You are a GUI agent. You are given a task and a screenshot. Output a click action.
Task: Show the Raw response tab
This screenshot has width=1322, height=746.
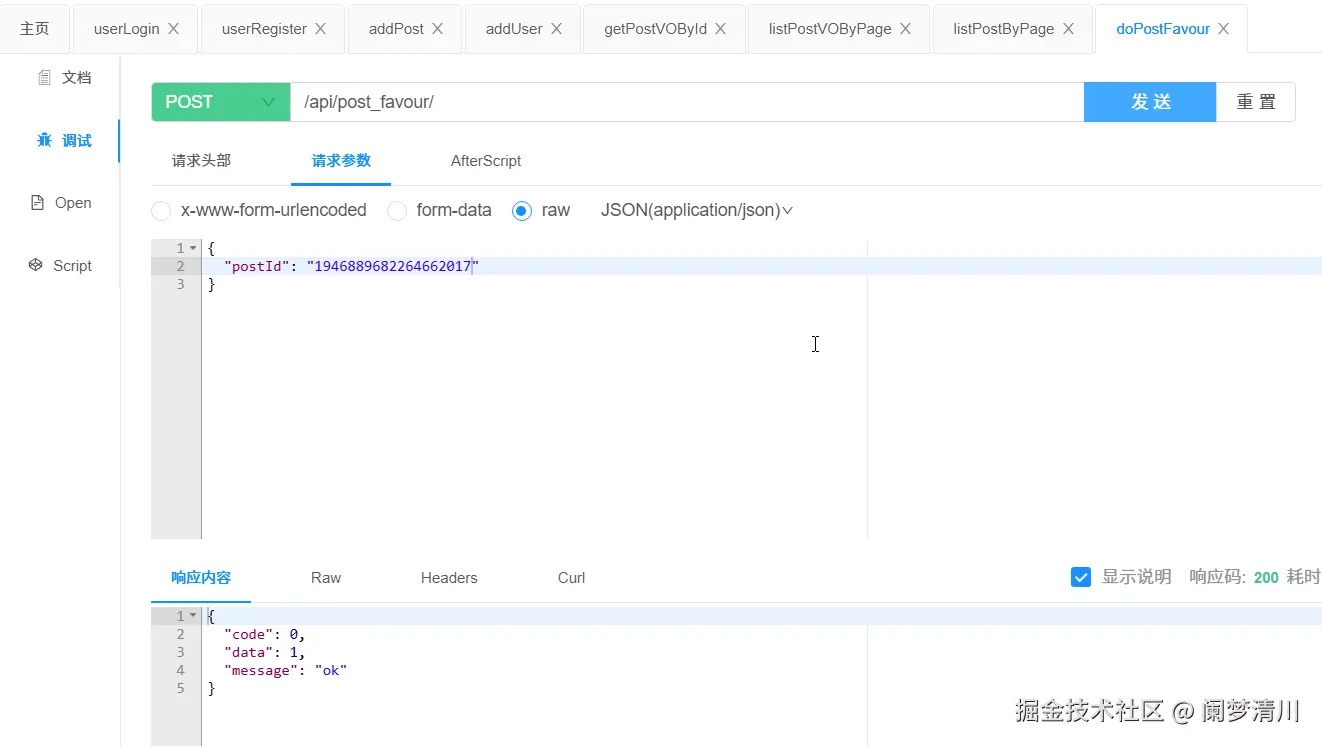(326, 577)
